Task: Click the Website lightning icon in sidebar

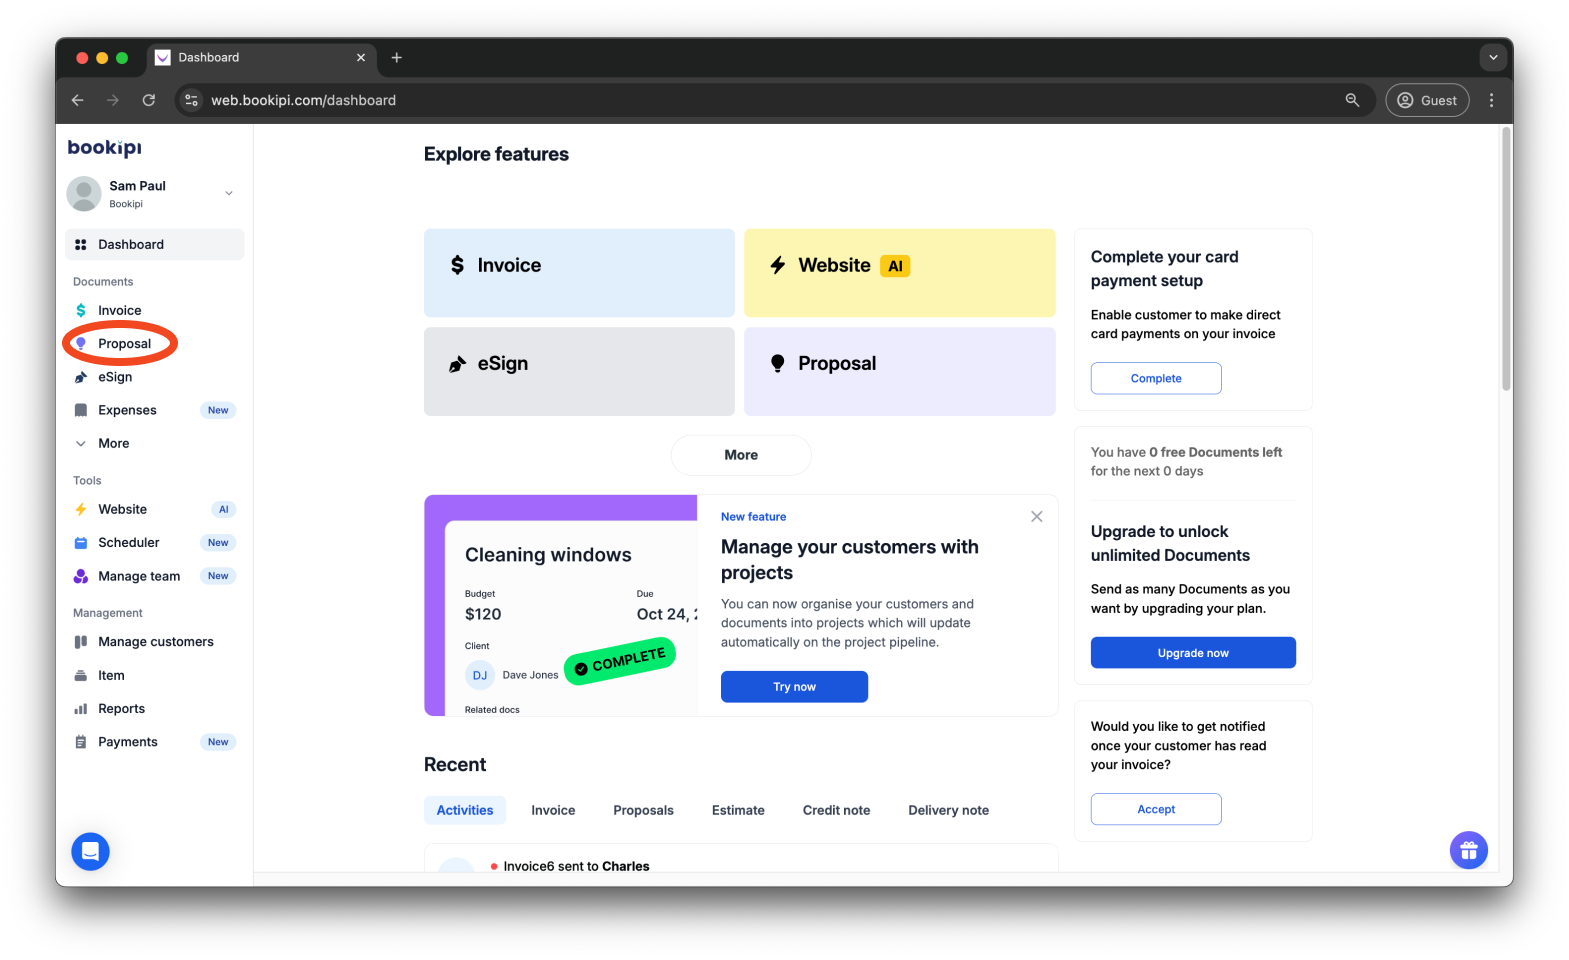Action: pos(81,510)
